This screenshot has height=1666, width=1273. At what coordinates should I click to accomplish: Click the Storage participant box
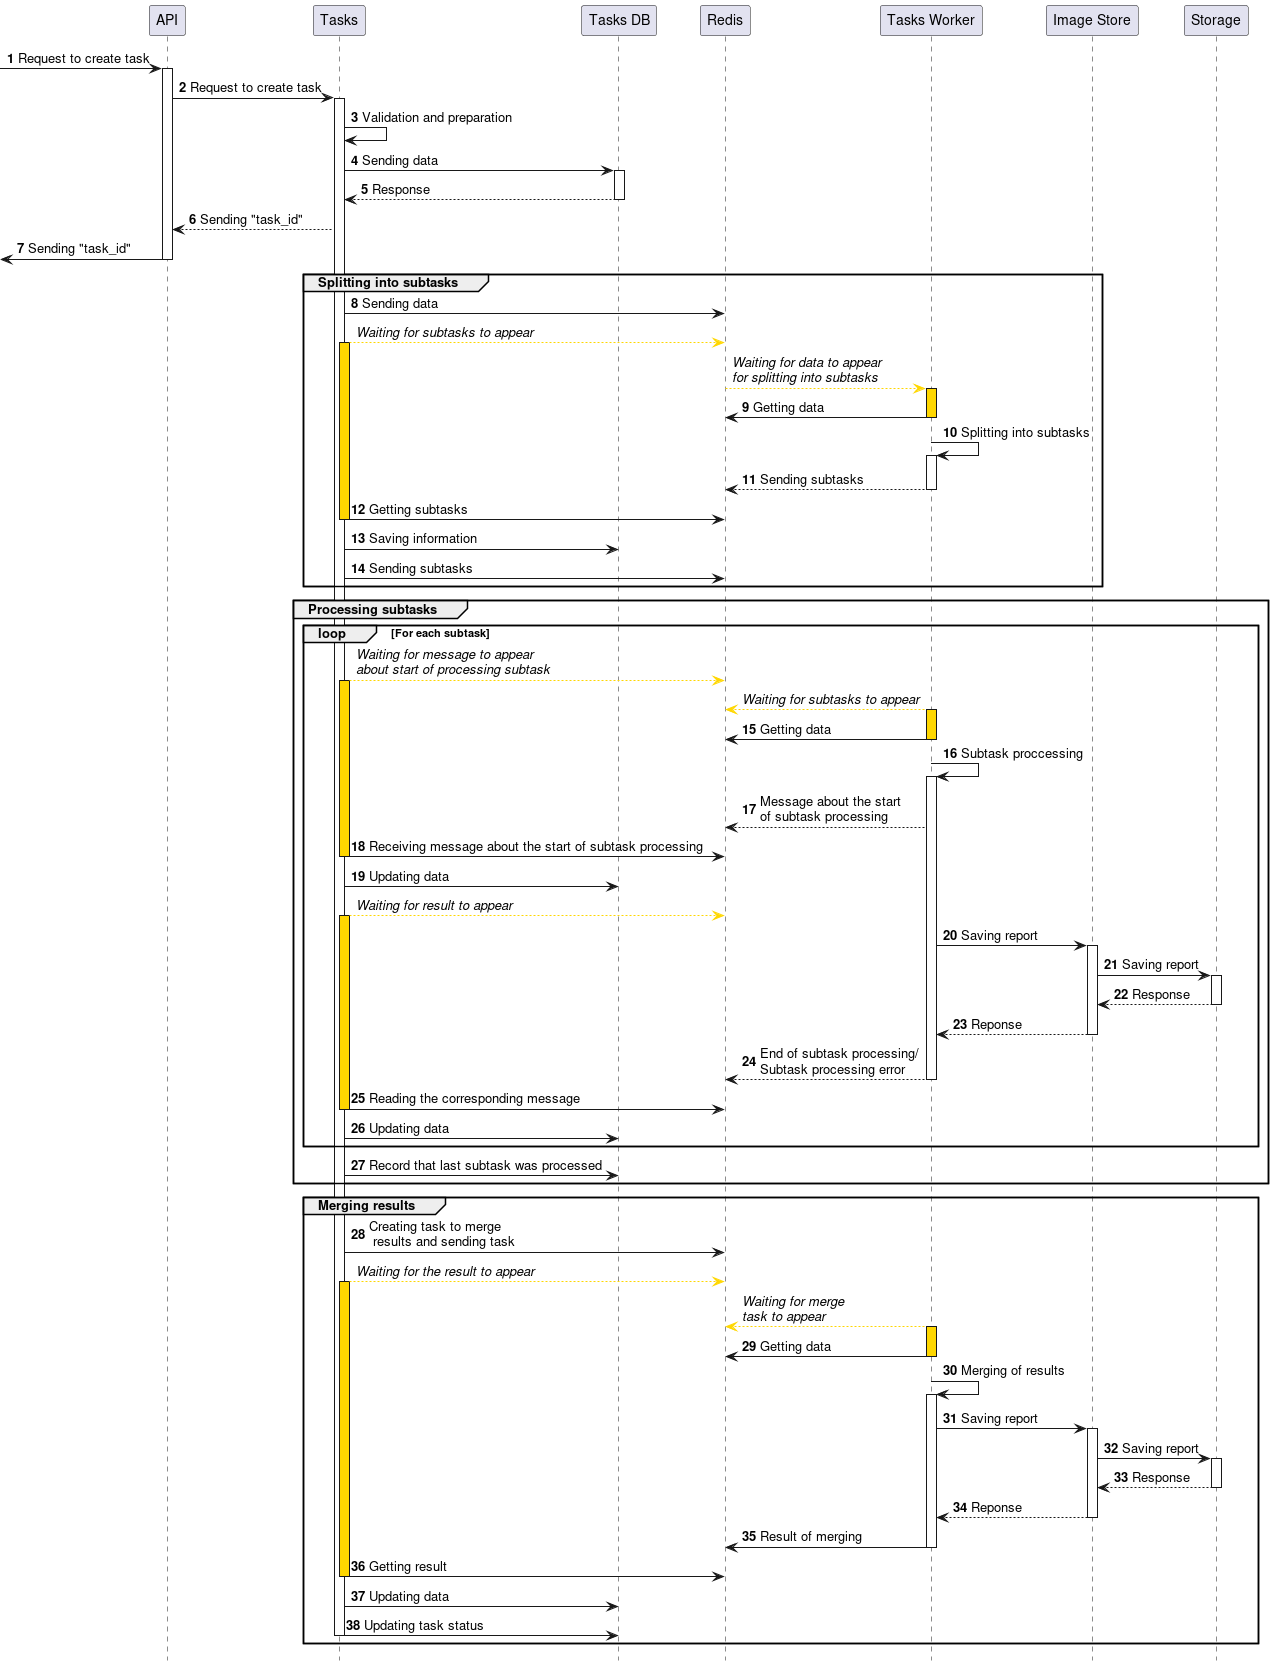click(1215, 20)
